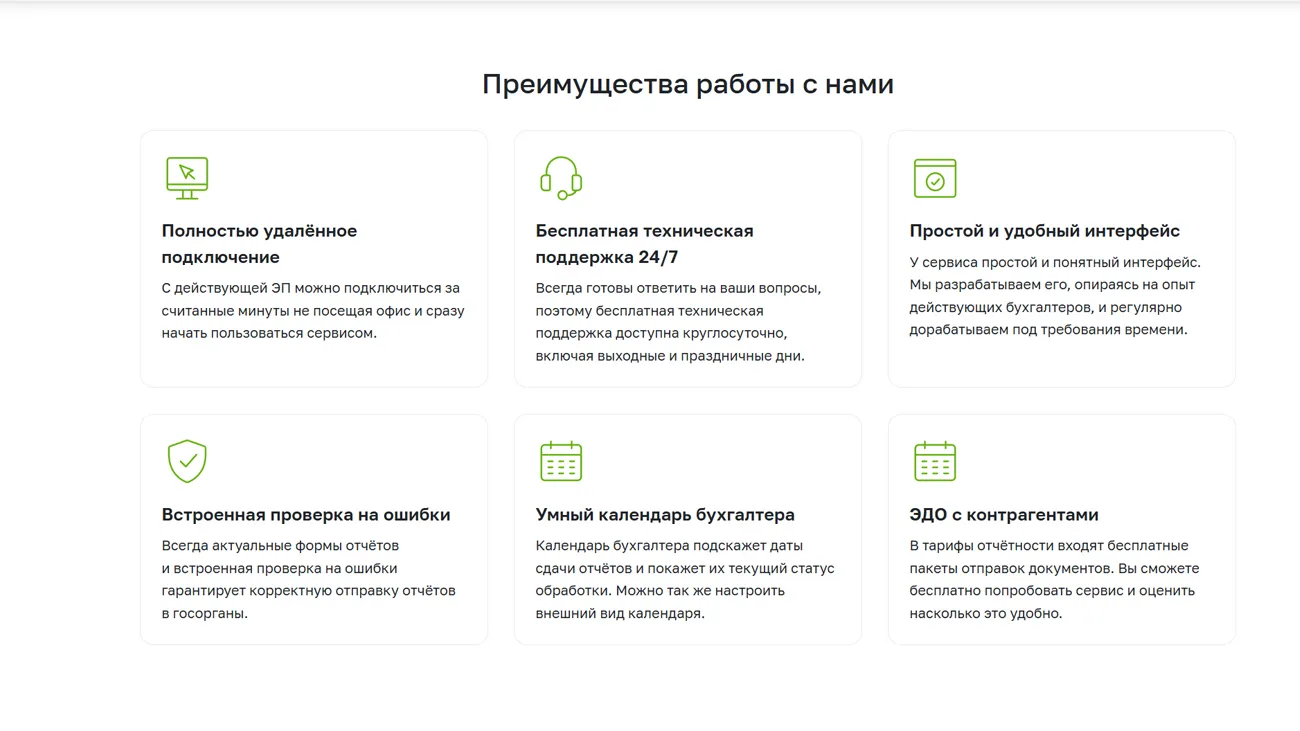The height and width of the screenshot is (731, 1300).
Task: Click the headset support icon
Action: point(561,178)
